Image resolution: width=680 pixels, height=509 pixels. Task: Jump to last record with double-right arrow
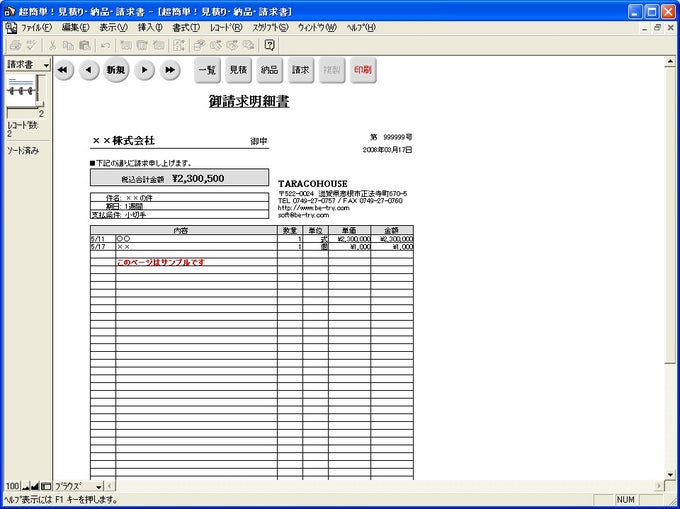170,70
